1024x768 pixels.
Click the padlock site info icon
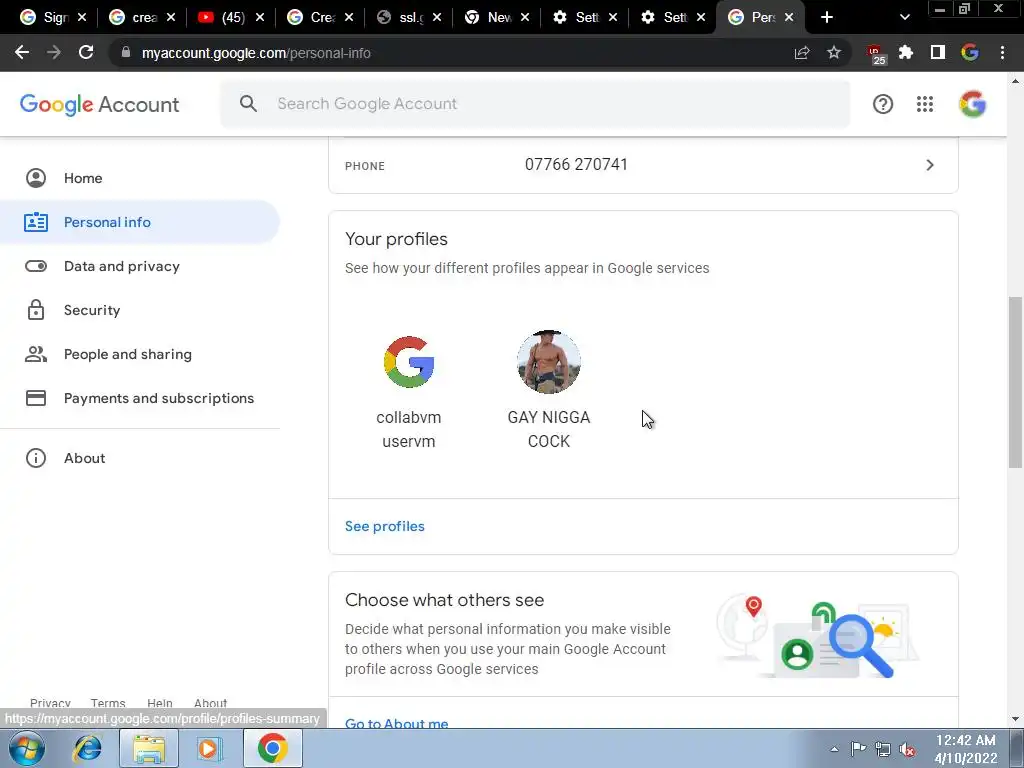pyautogui.click(x=126, y=52)
